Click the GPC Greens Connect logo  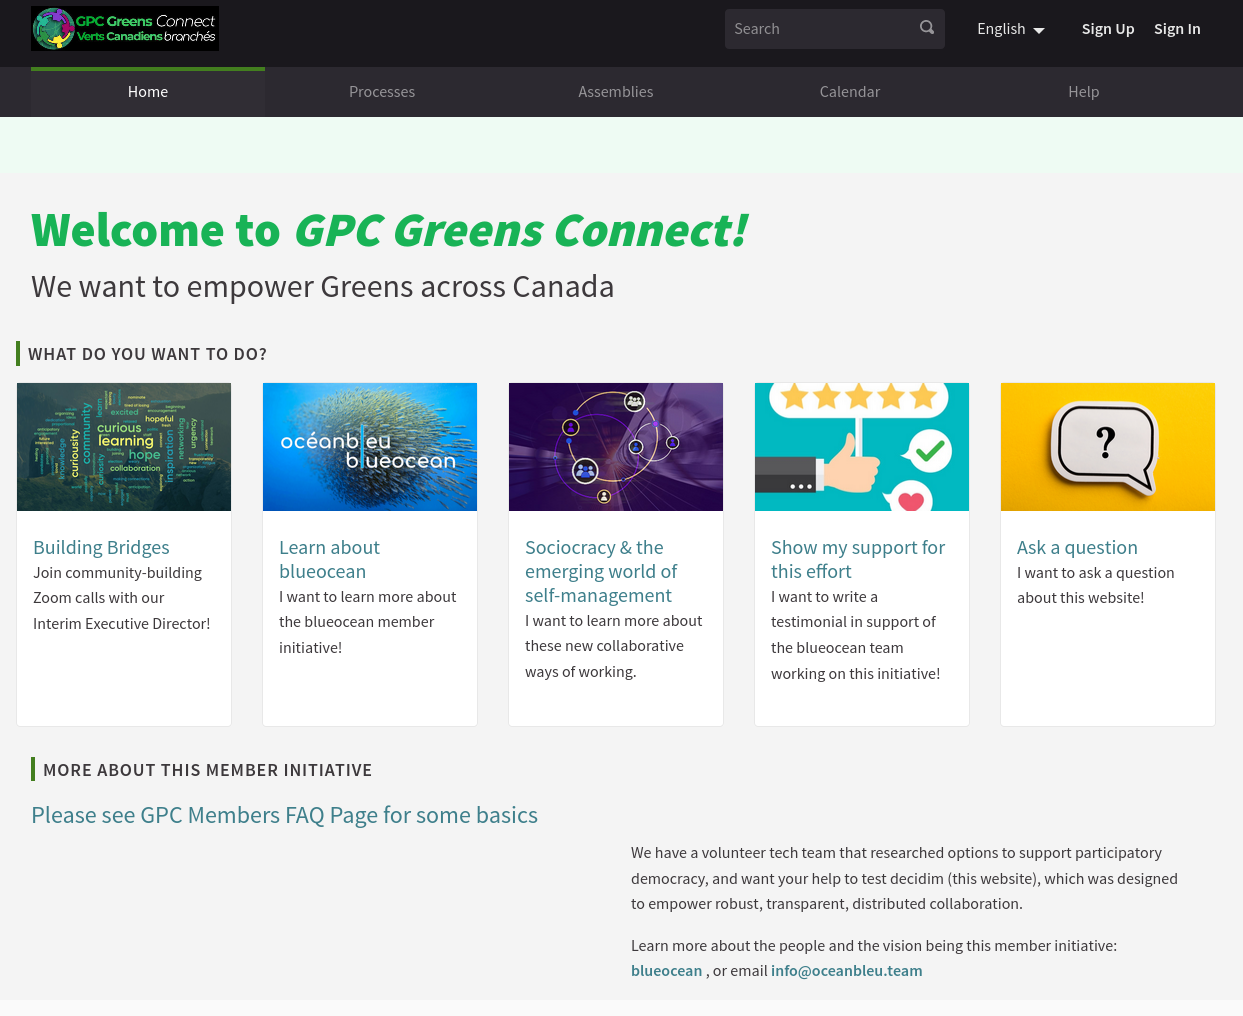tap(125, 29)
